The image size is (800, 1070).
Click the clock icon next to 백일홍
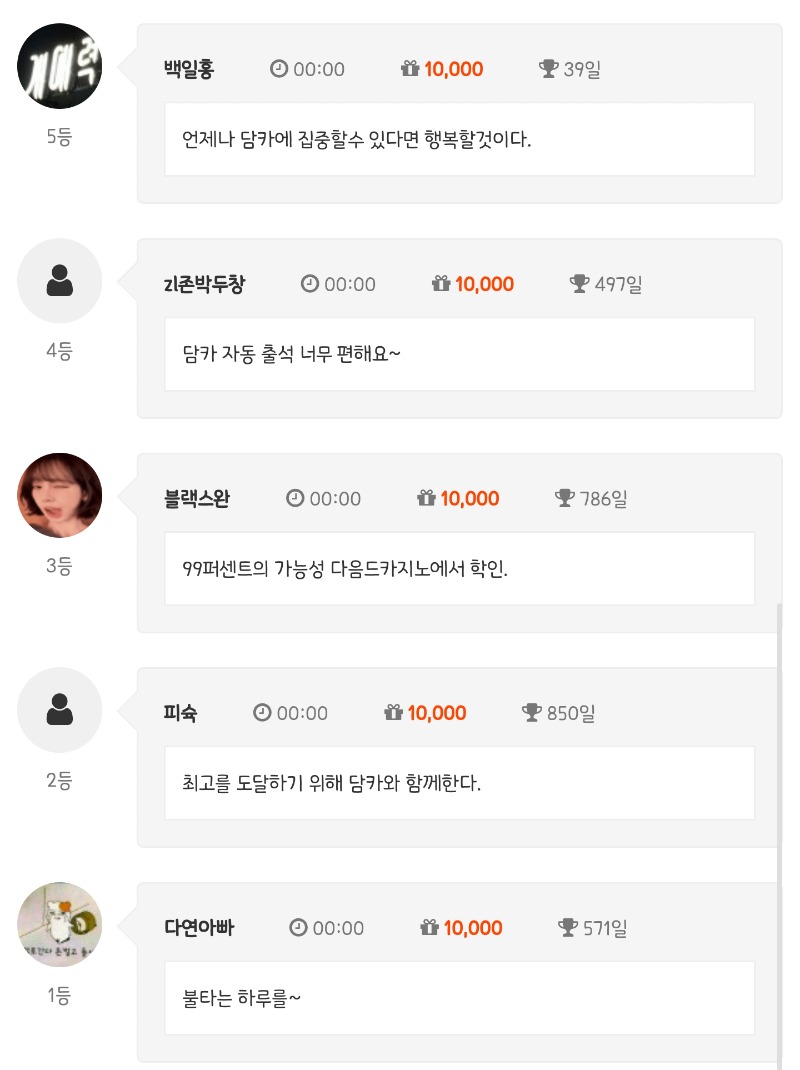279,69
